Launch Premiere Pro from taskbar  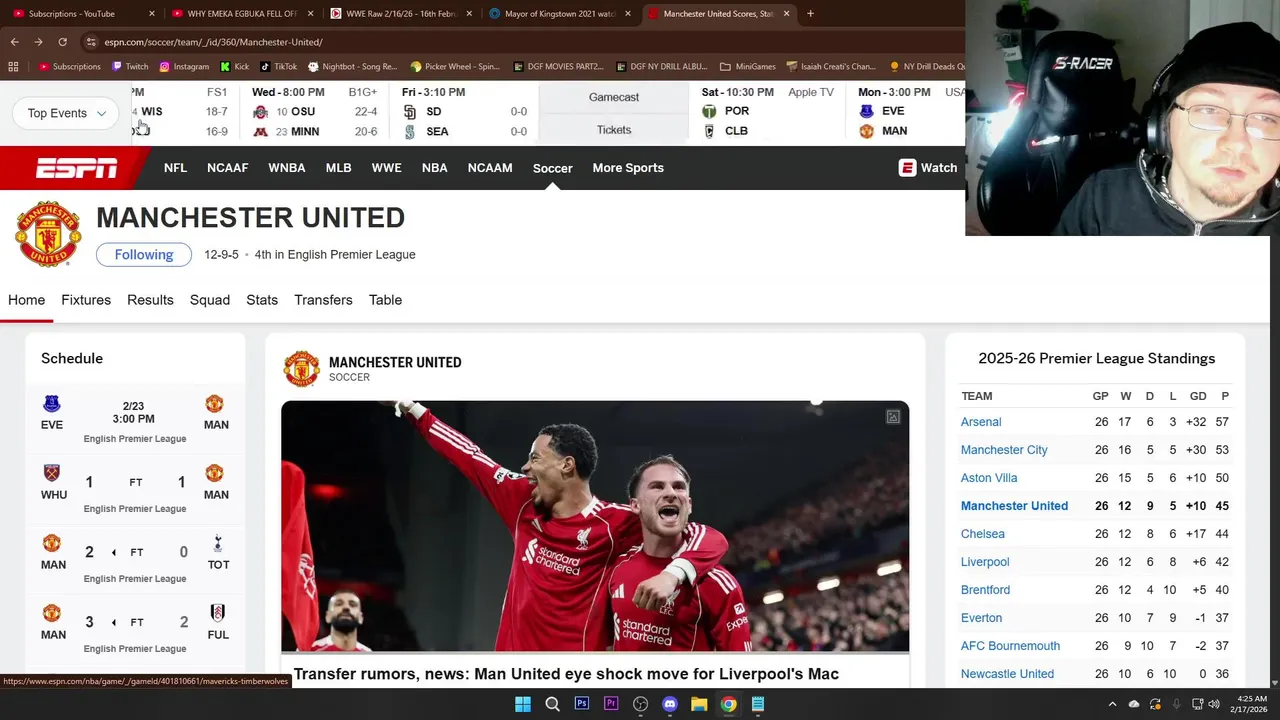pos(611,704)
